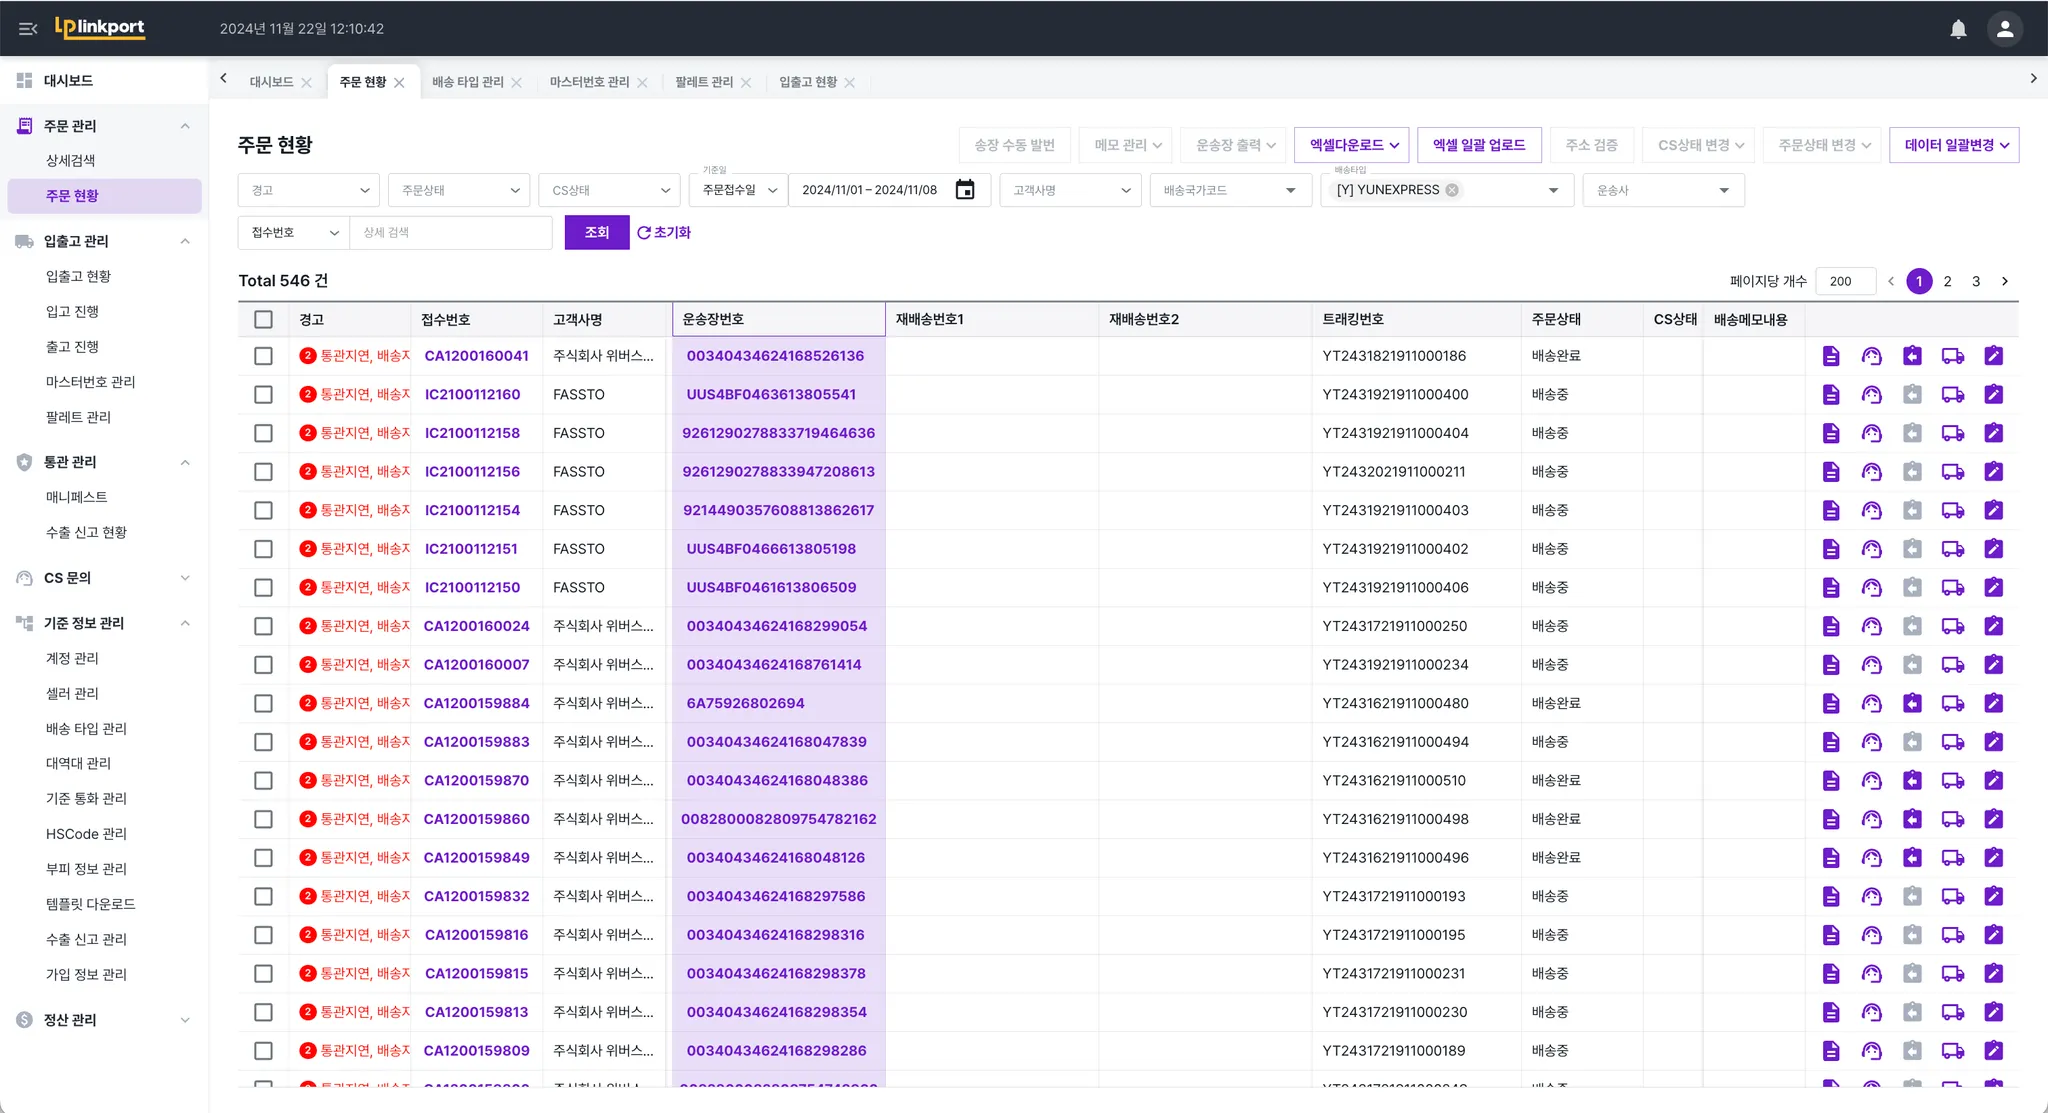
Task: Toggle the select-all checkbox in table header
Action: [263, 320]
